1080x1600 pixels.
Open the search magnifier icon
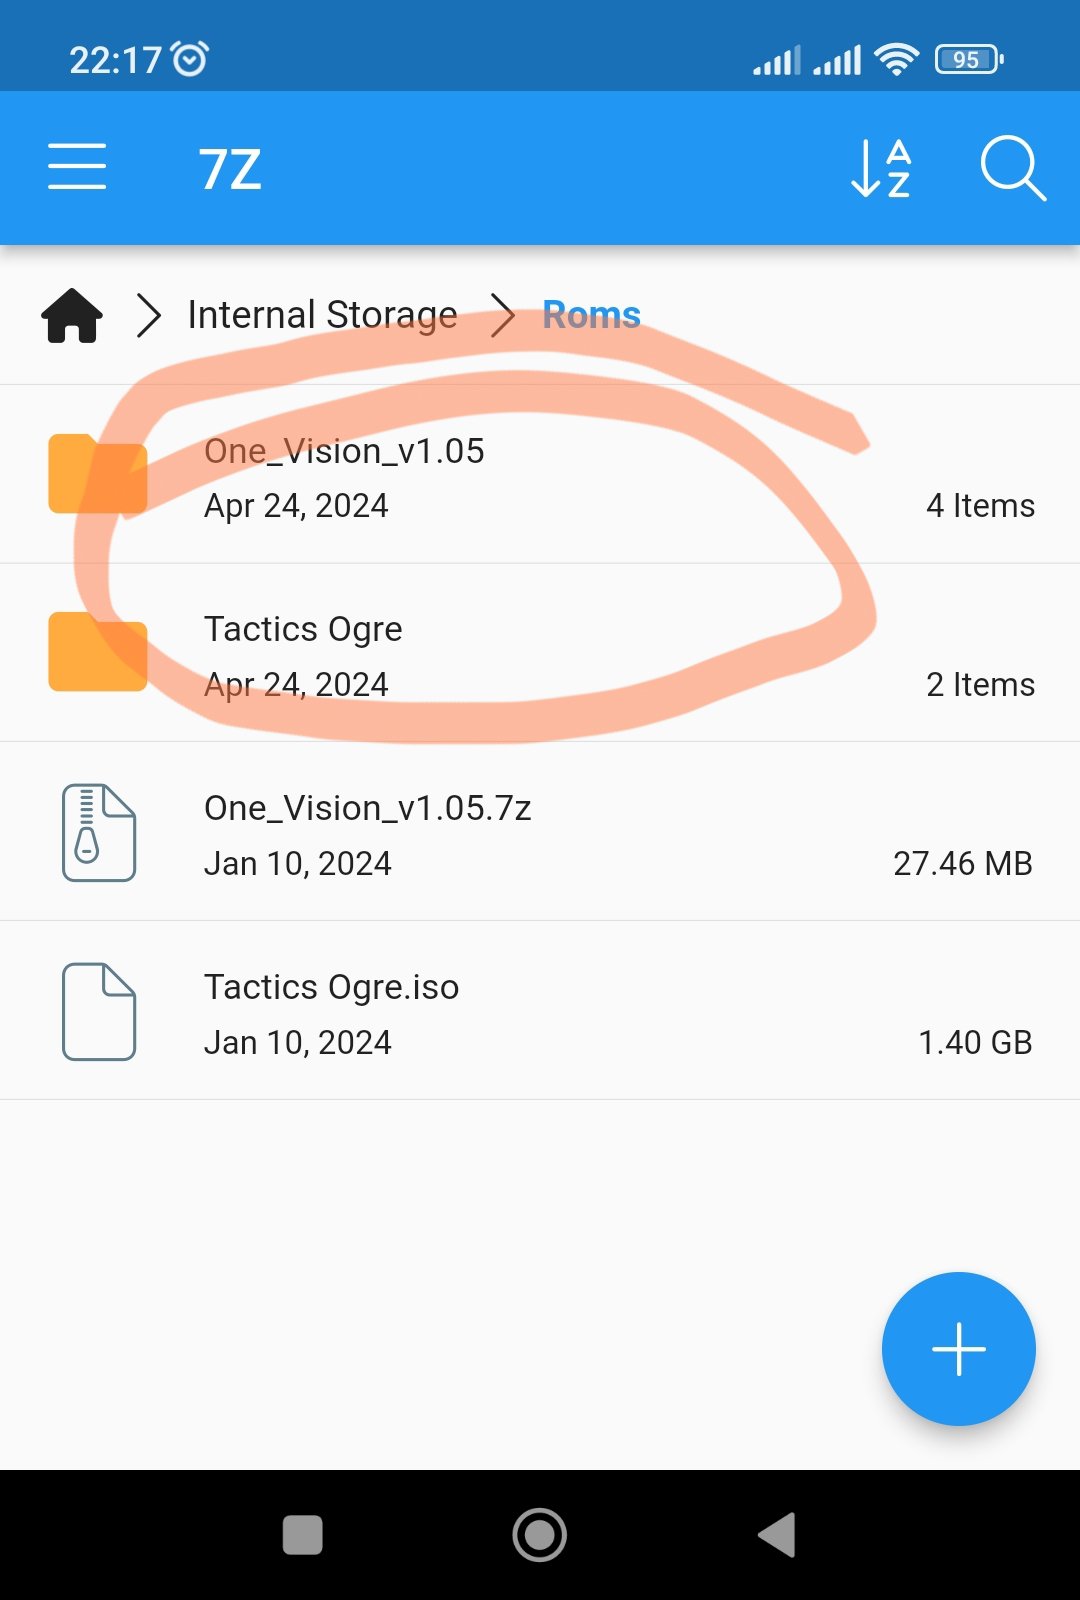point(1012,168)
